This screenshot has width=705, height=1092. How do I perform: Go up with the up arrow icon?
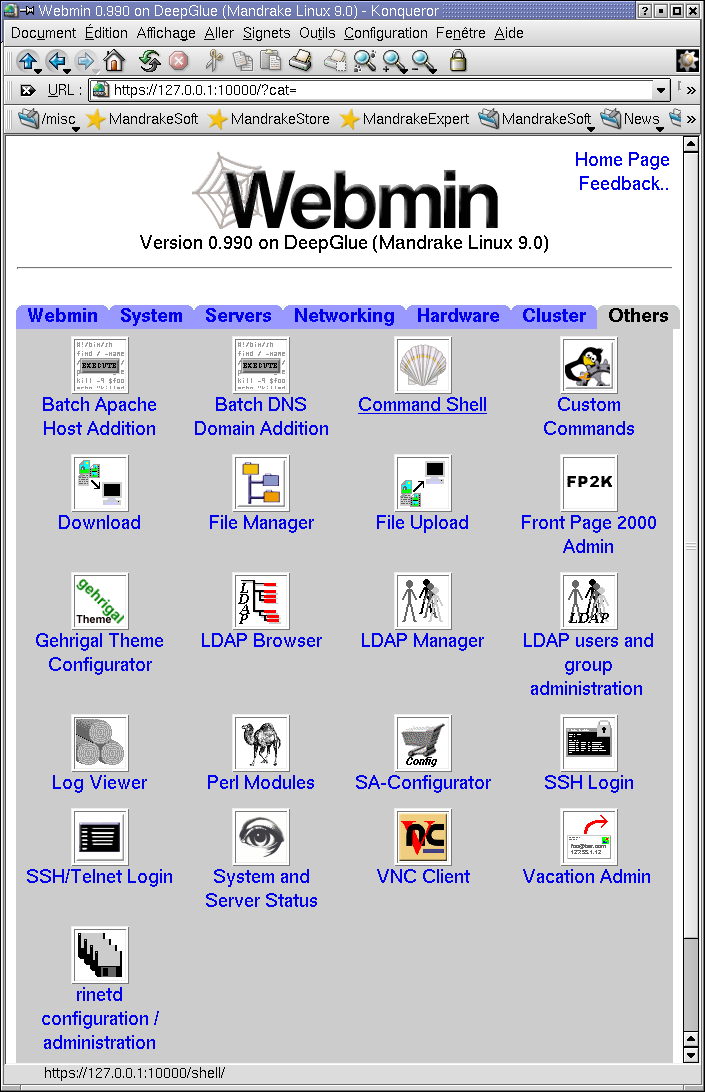[x=28, y=62]
